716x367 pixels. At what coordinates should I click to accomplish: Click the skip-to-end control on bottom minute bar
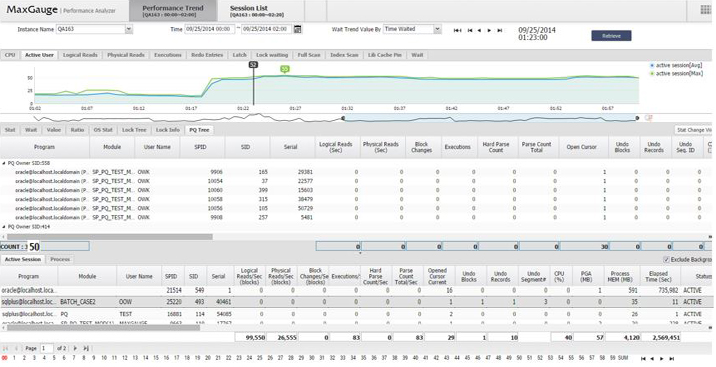pyautogui.click(x=673, y=359)
